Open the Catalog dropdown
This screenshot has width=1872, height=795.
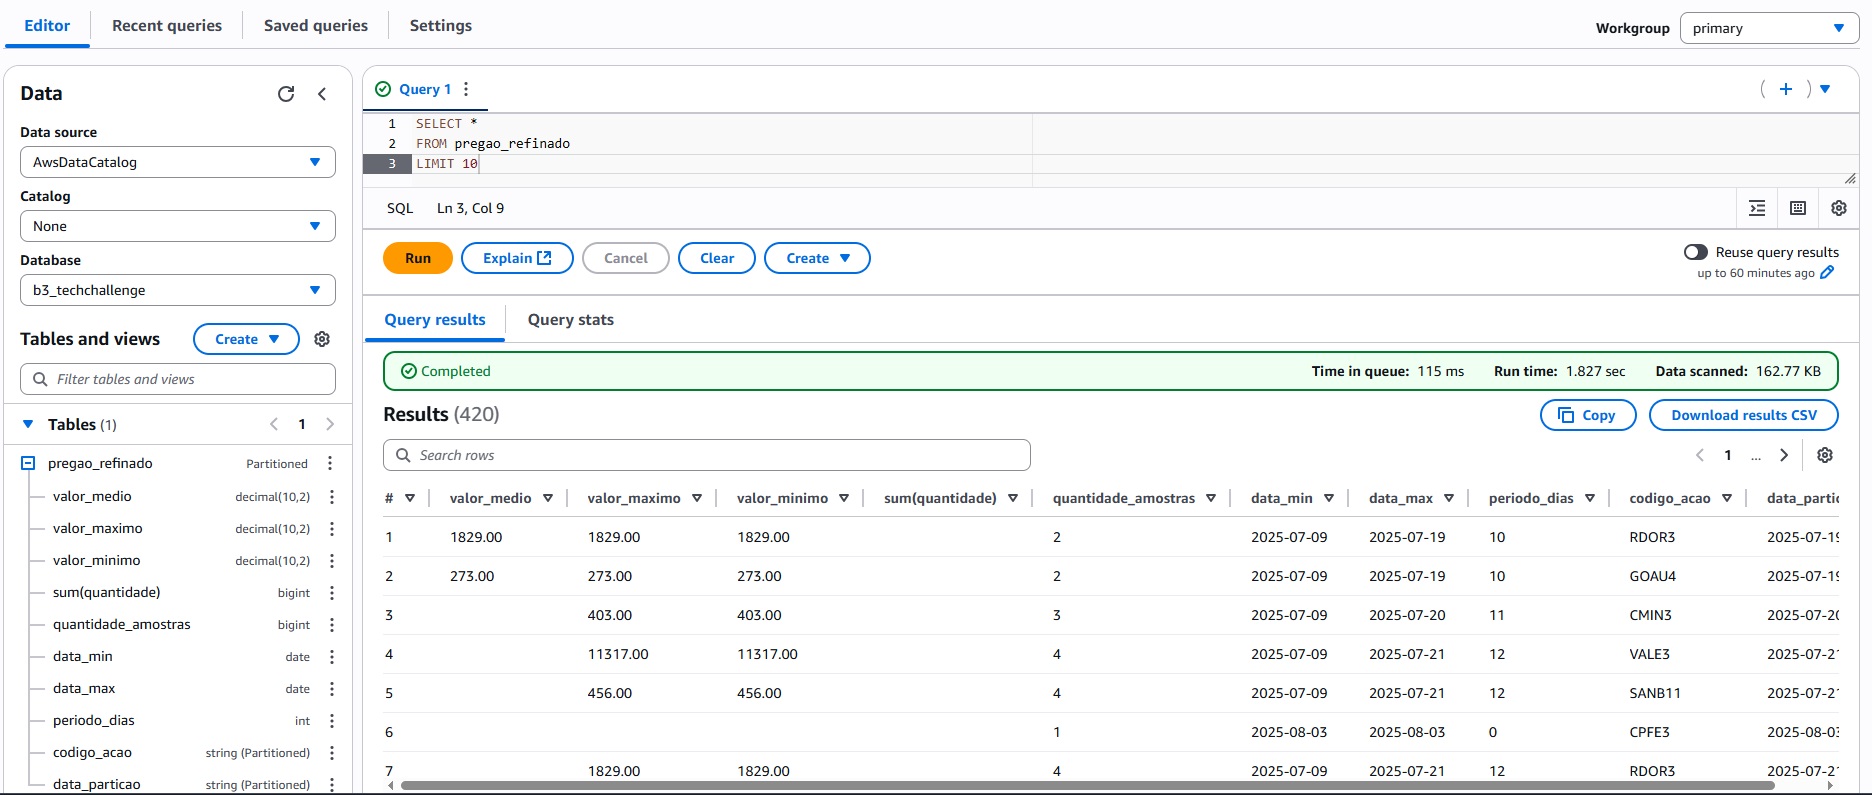[x=178, y=226]
